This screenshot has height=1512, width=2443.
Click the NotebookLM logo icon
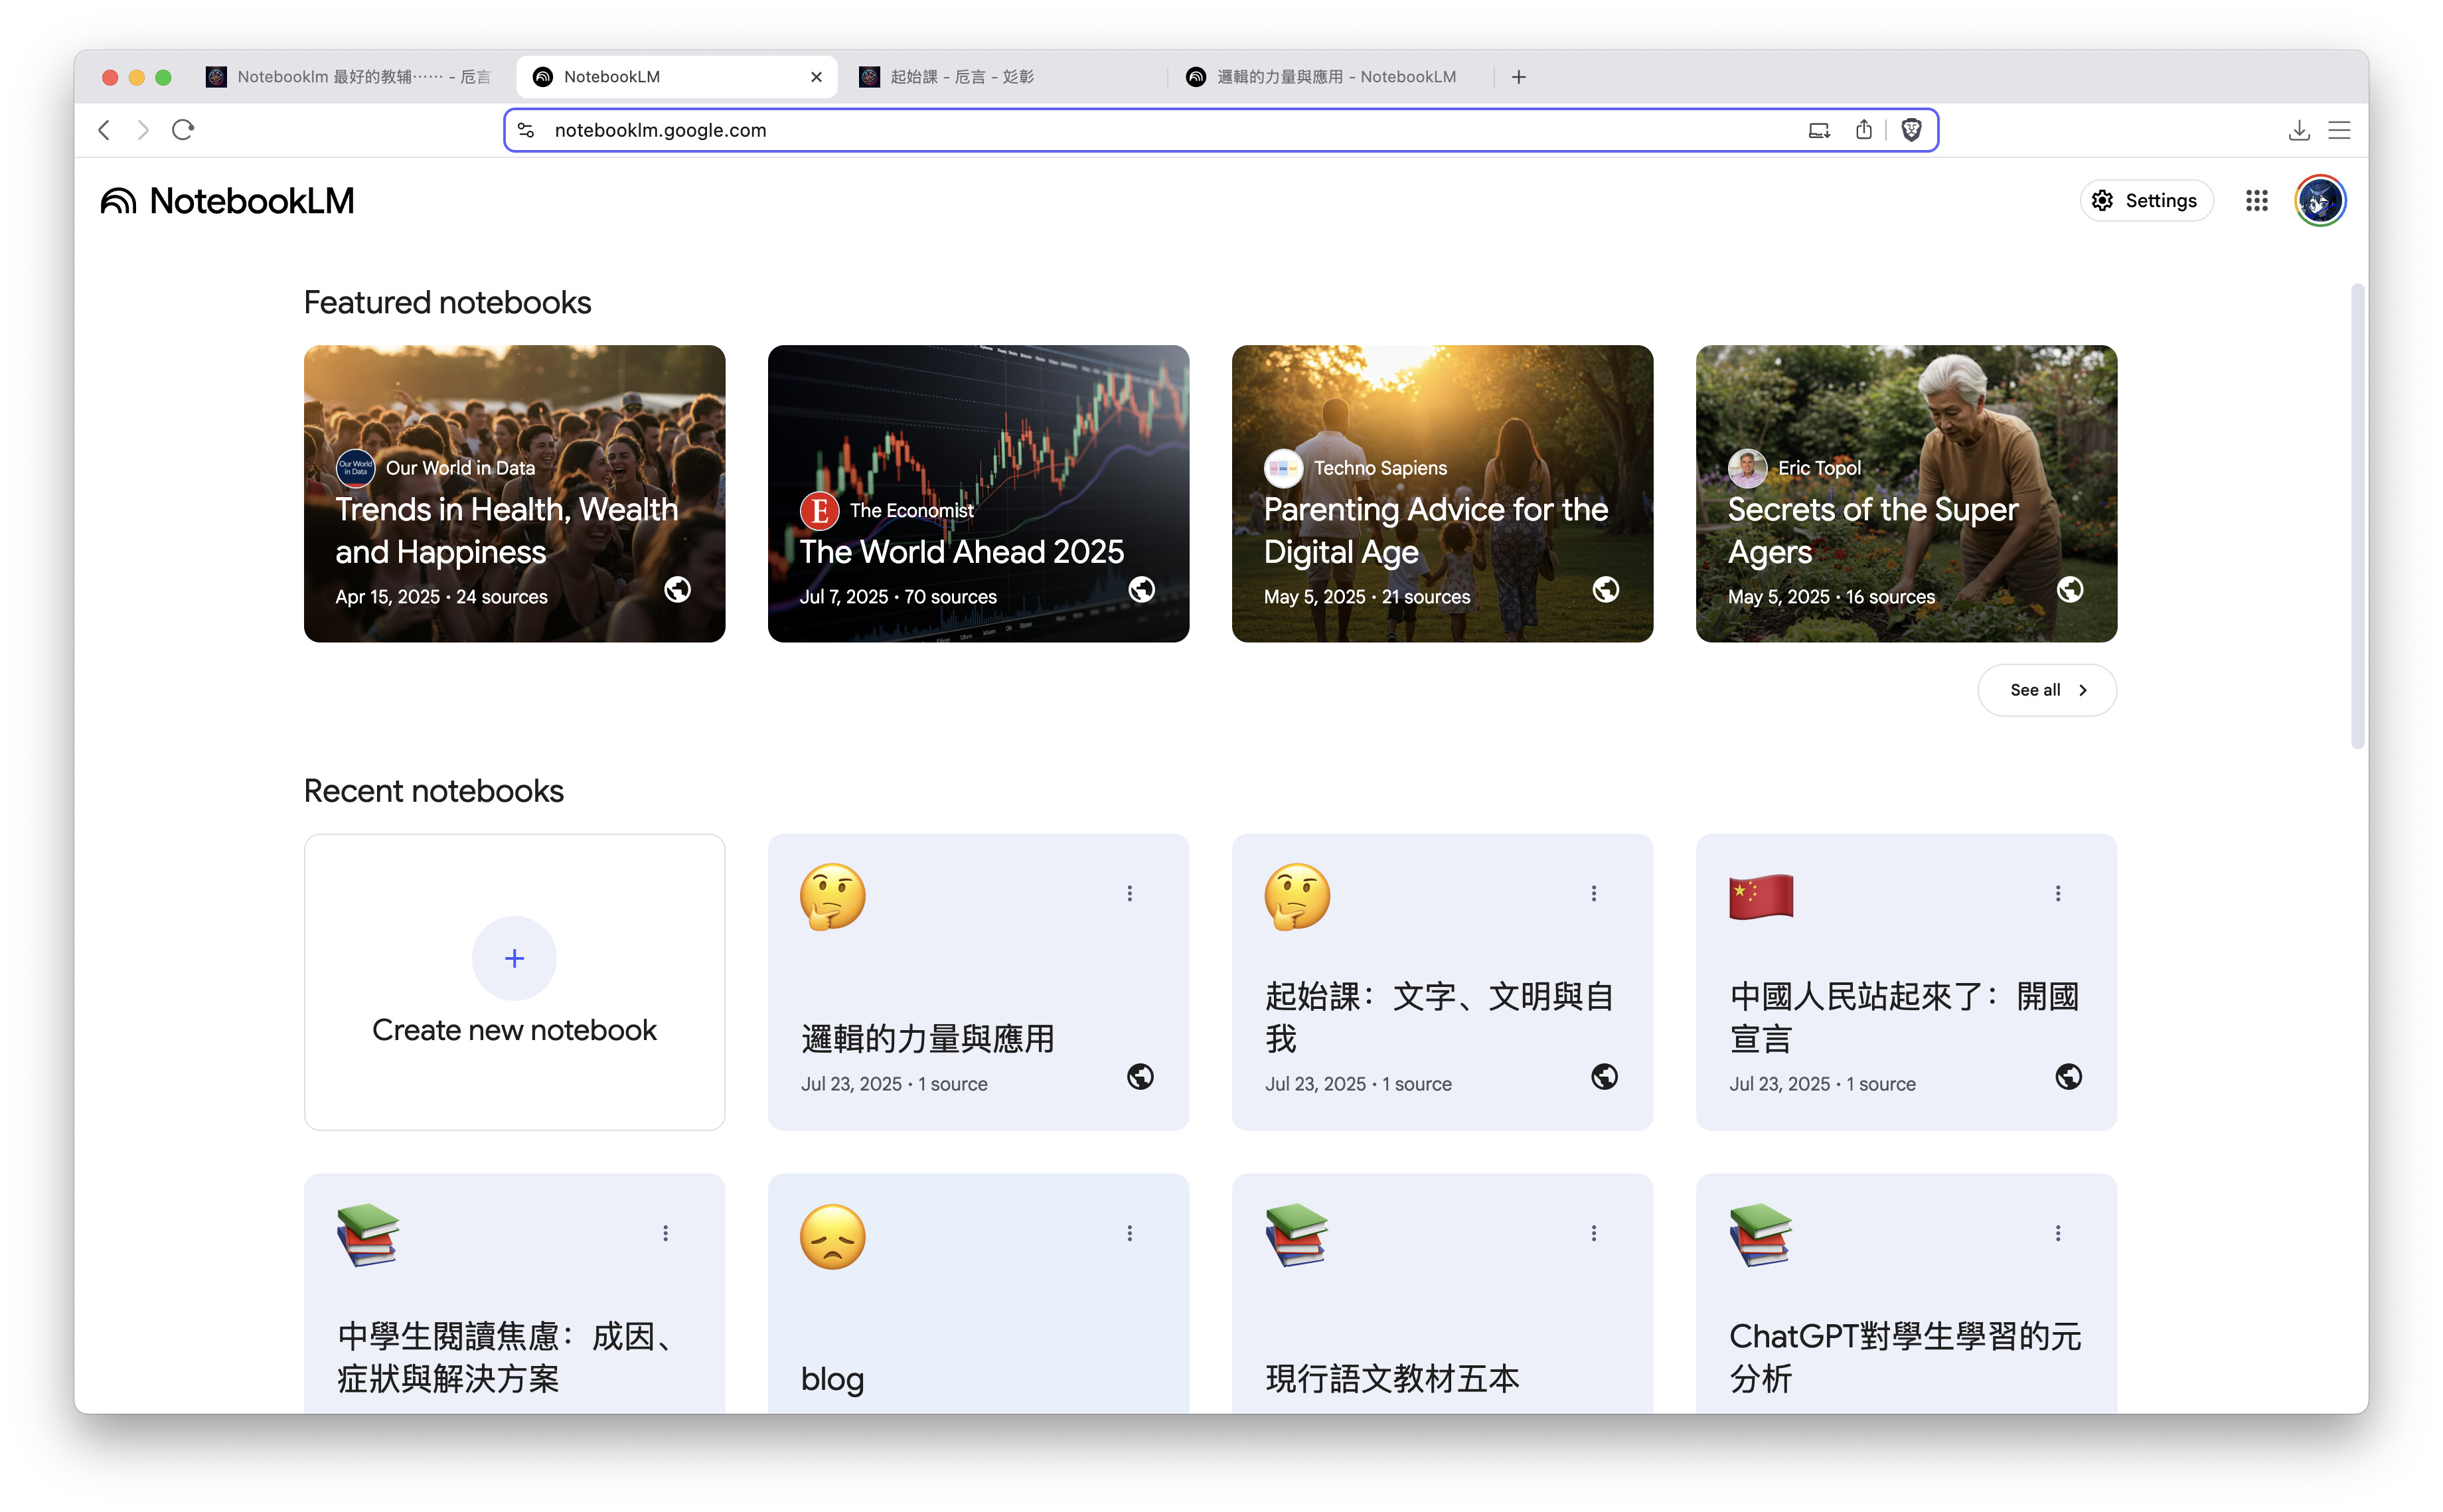(x=118, y=201)
